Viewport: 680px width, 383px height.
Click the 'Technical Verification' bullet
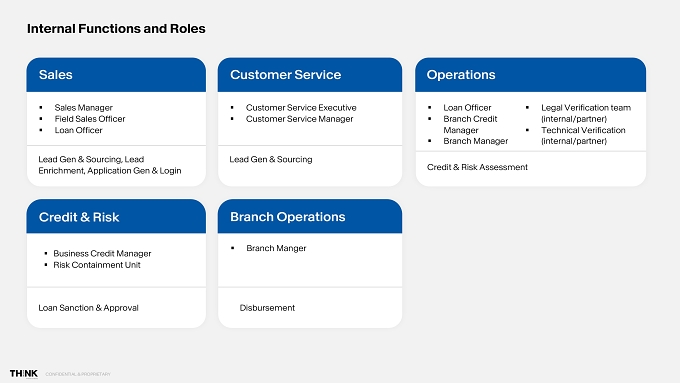[583, 135]
